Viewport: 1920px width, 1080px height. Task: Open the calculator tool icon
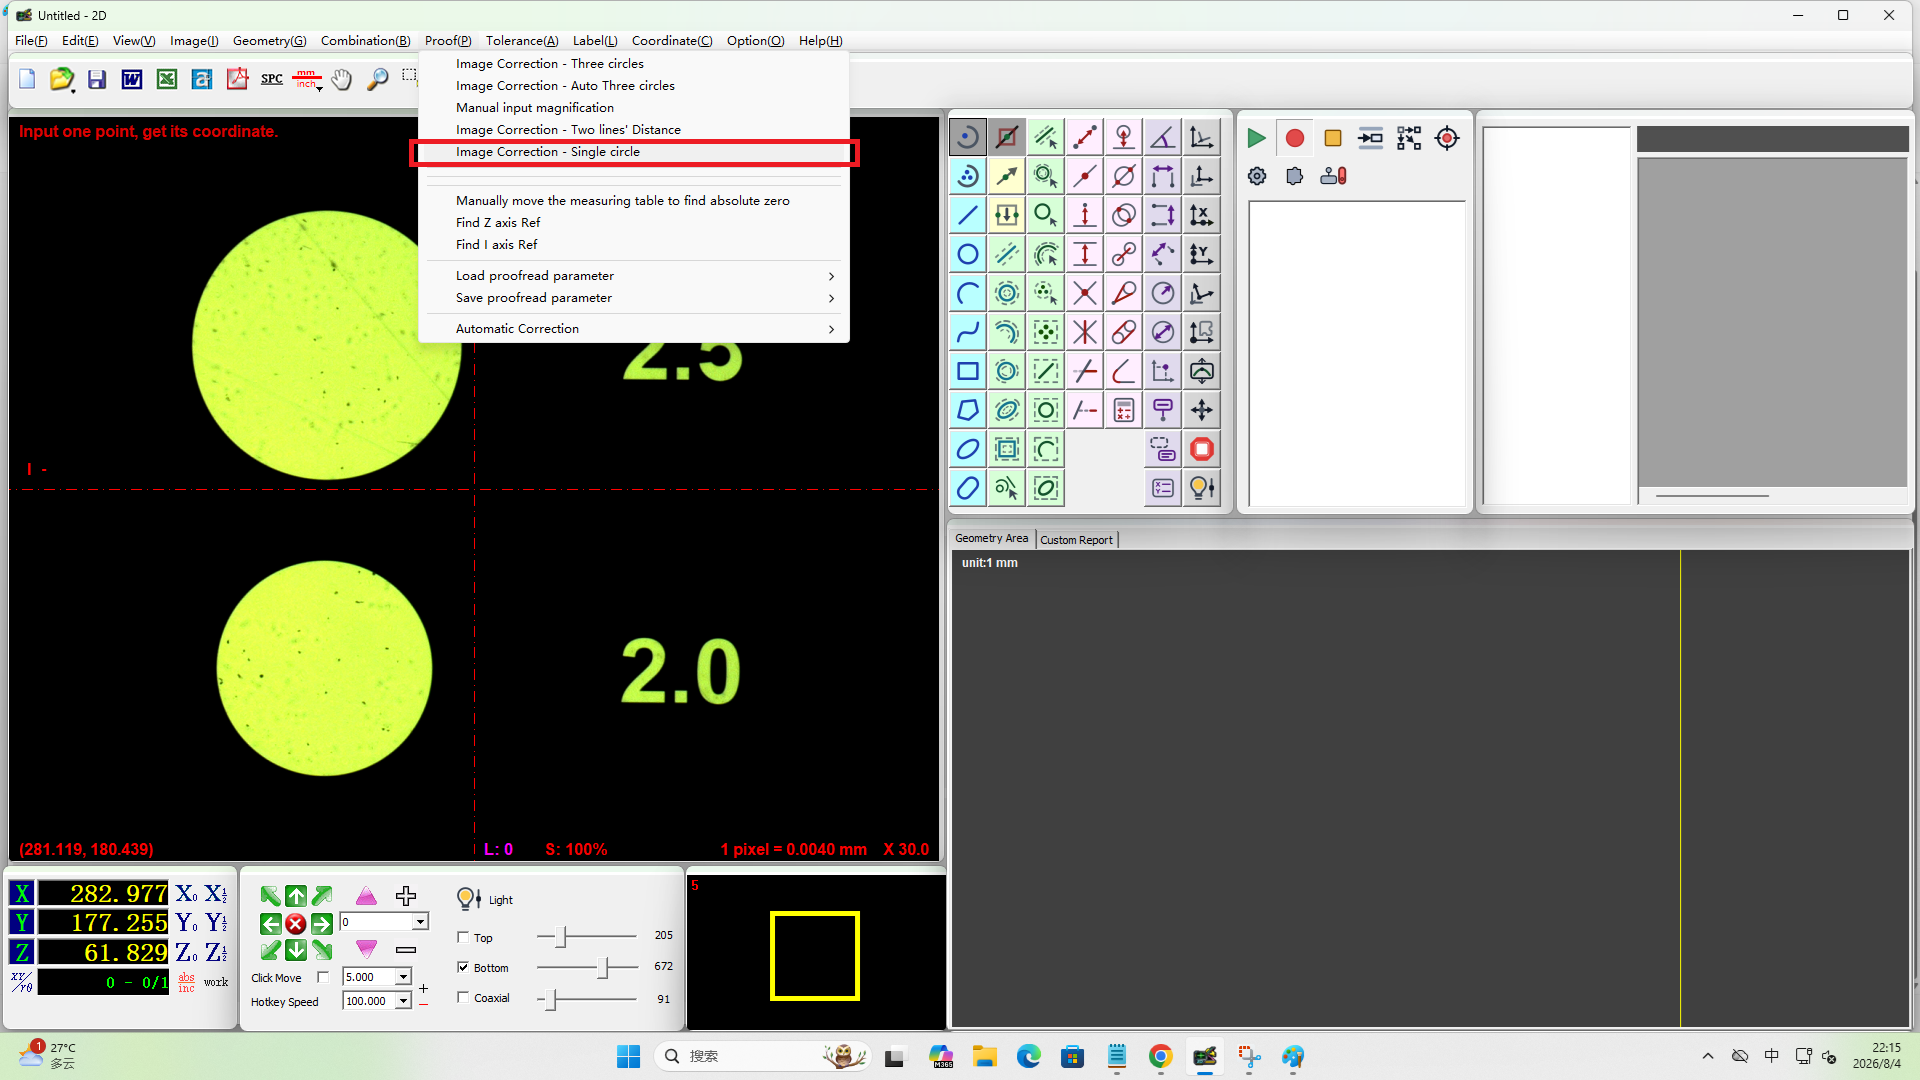(1124, 410)
